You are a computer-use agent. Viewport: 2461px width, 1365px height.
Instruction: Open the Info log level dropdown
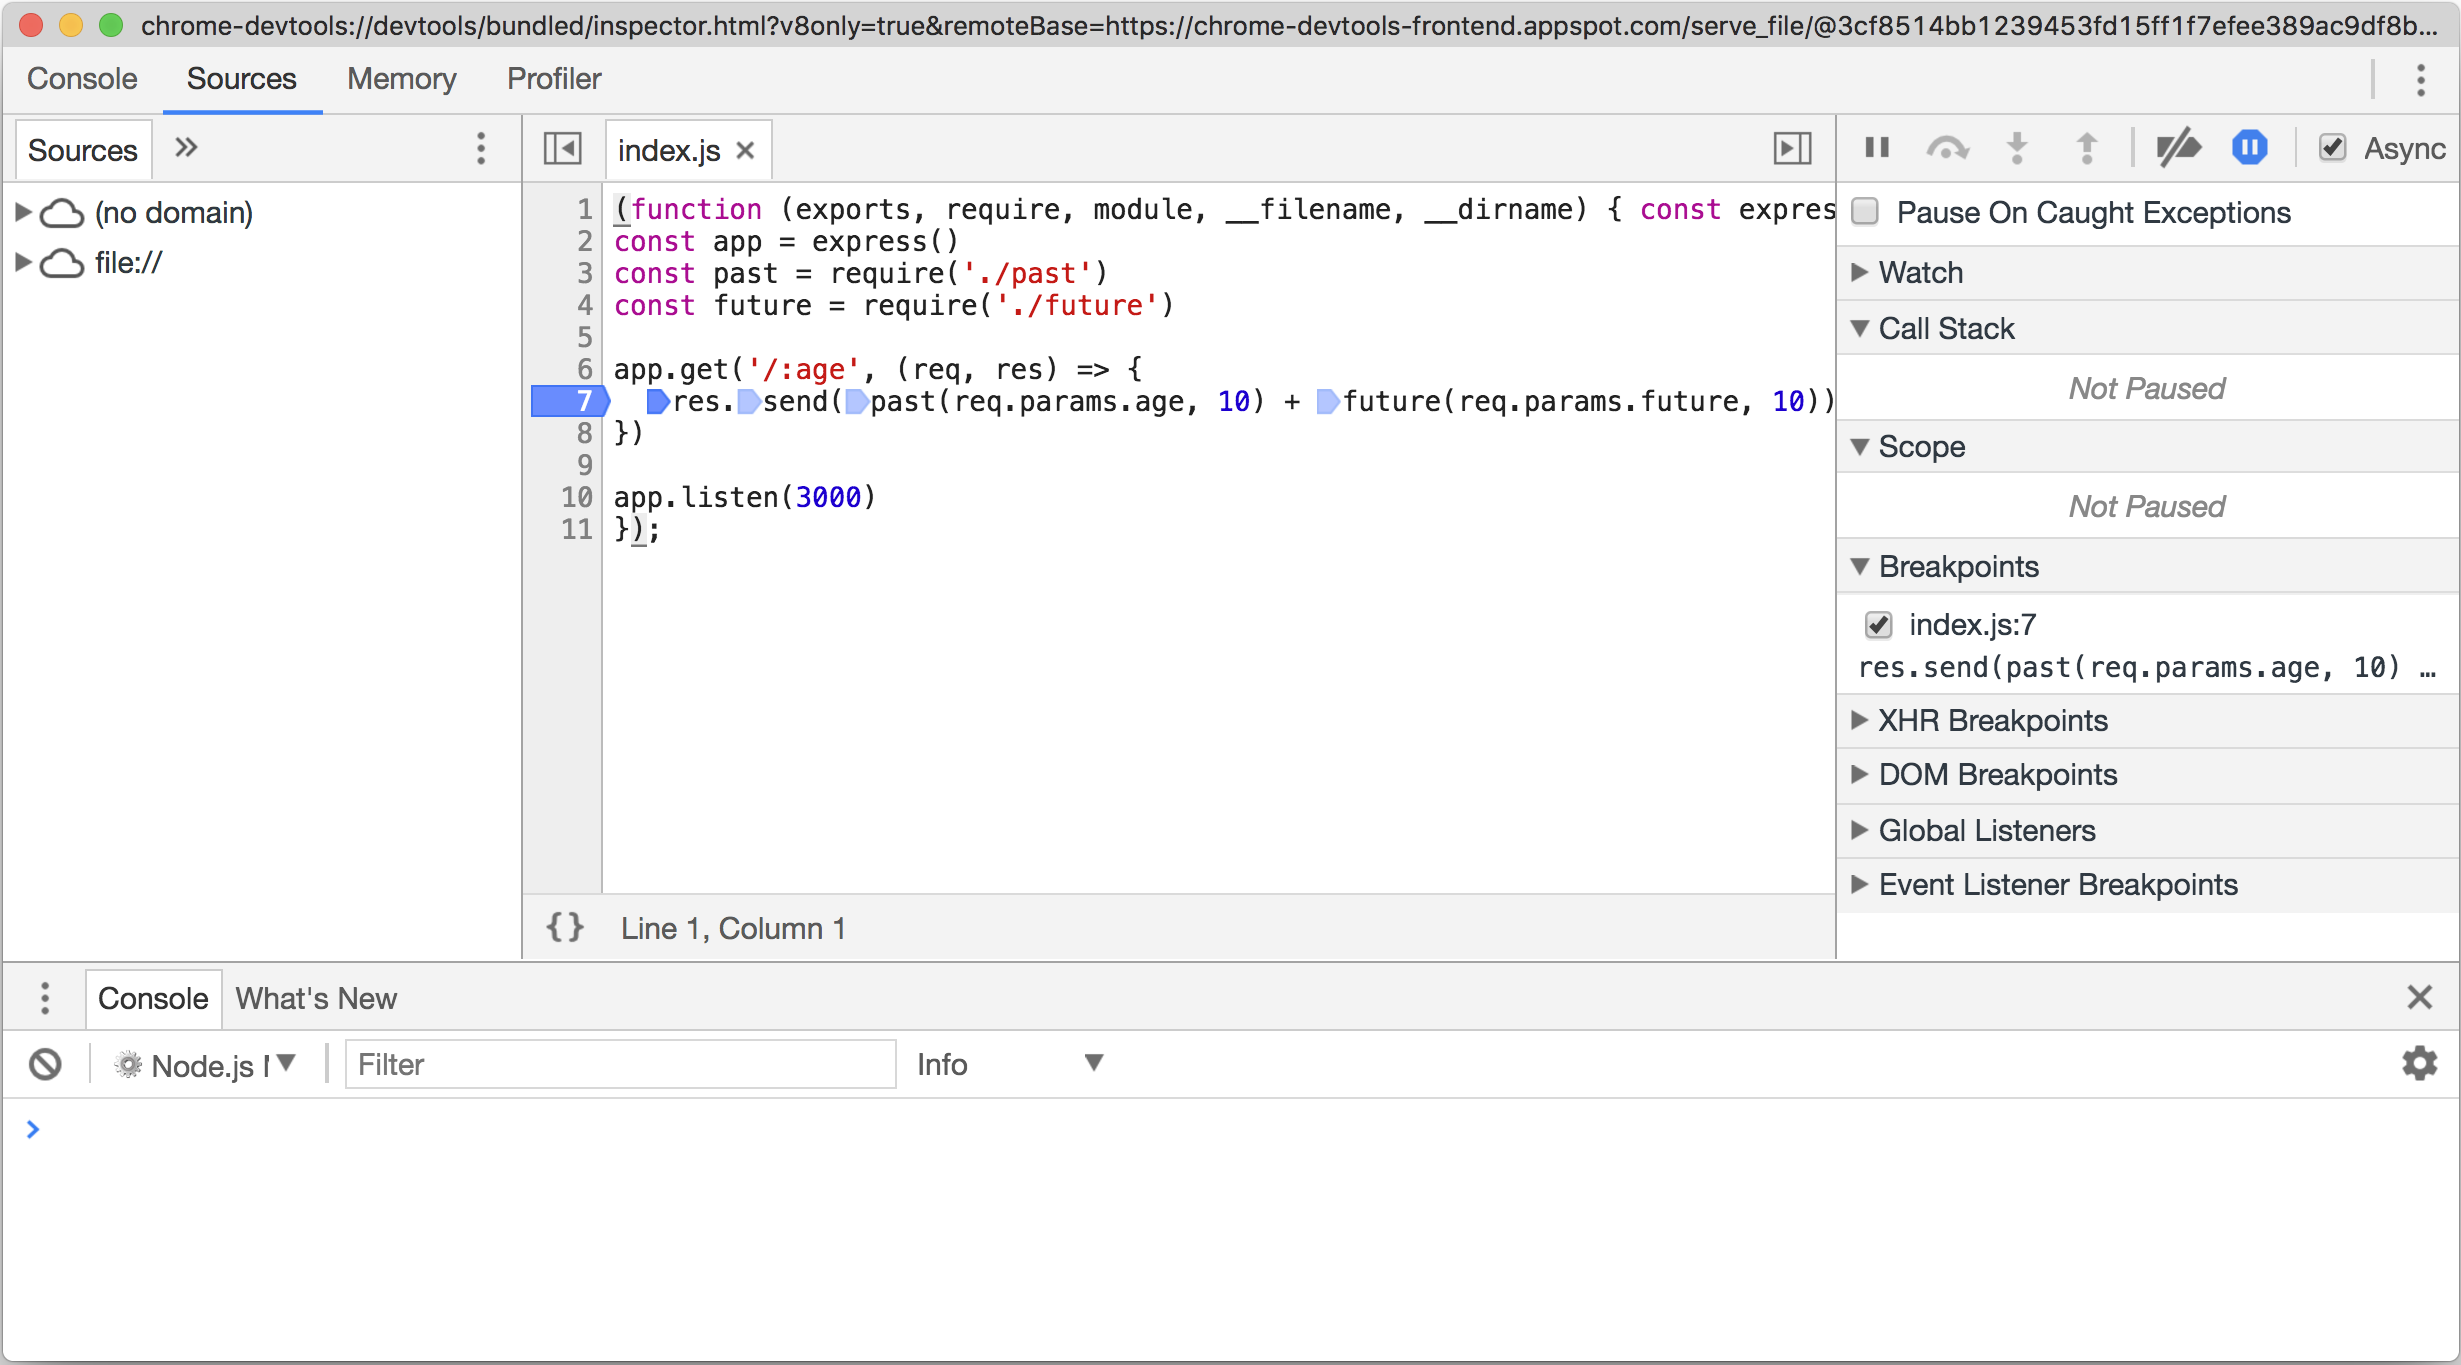[1010, 1064]
